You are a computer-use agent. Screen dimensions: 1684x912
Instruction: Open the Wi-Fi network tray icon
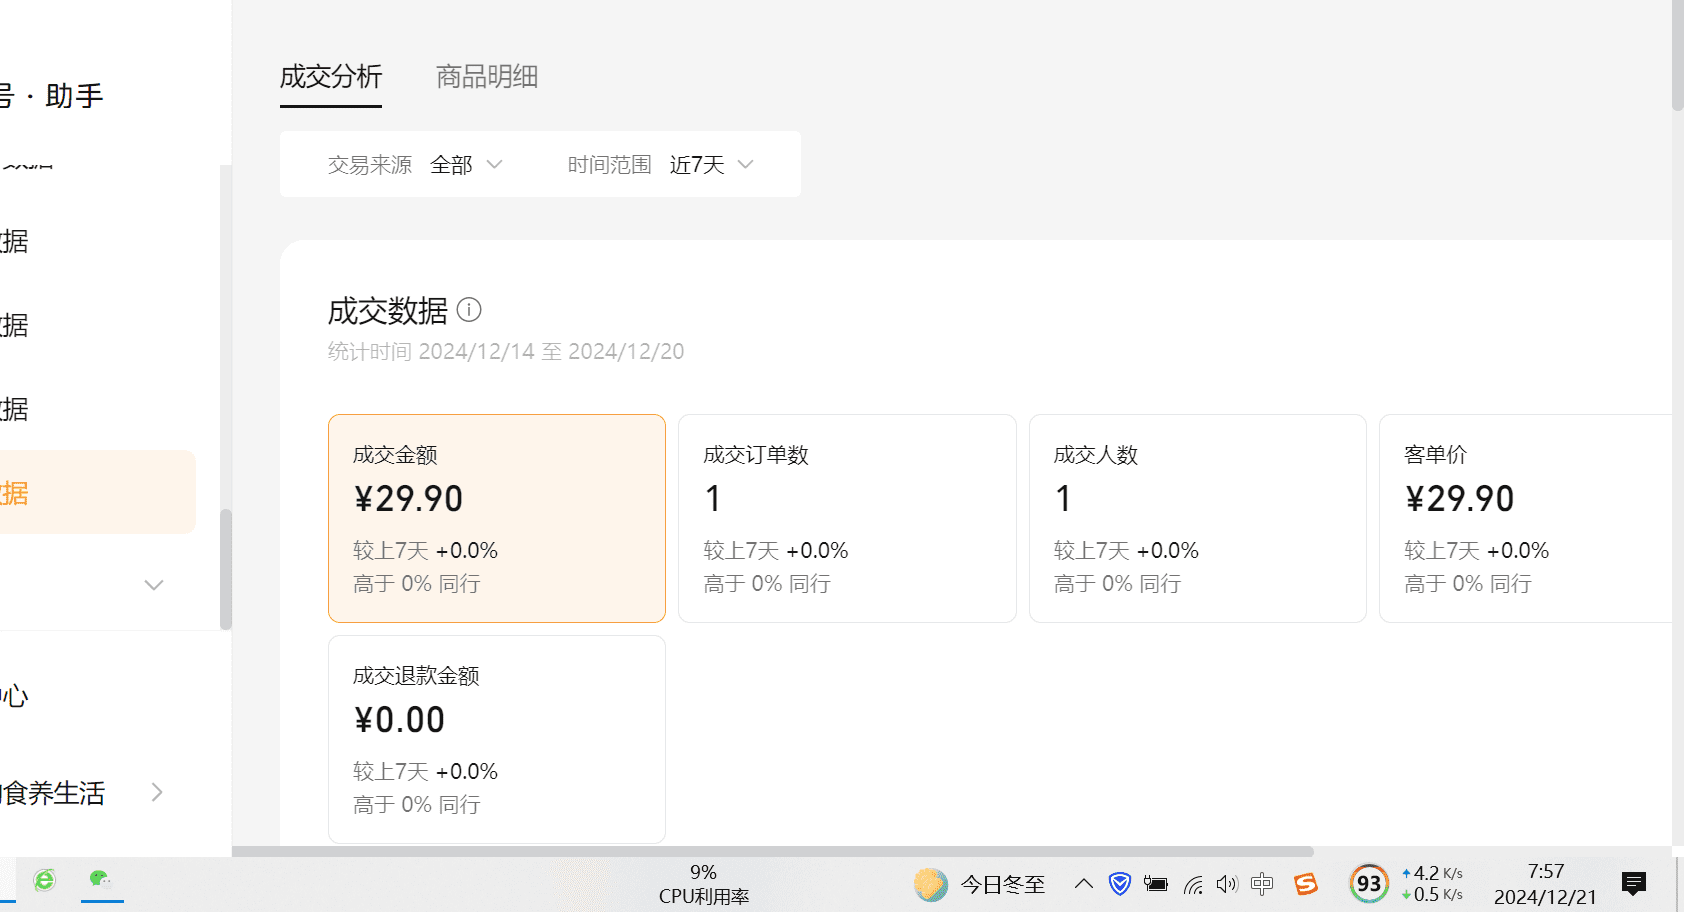[x=1192, y=884]
